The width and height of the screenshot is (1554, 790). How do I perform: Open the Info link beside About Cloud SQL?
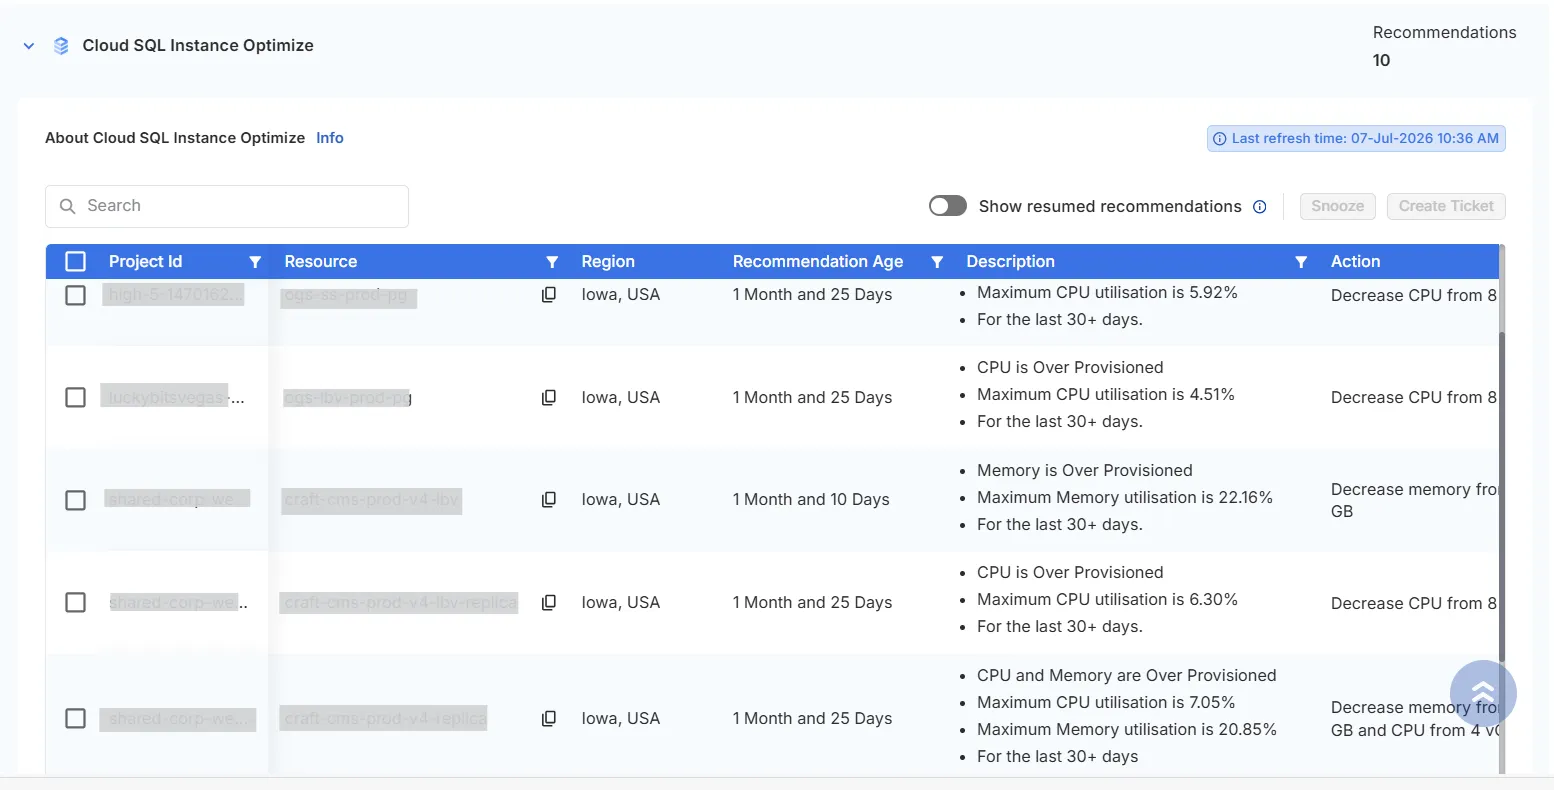pos(330,138)
